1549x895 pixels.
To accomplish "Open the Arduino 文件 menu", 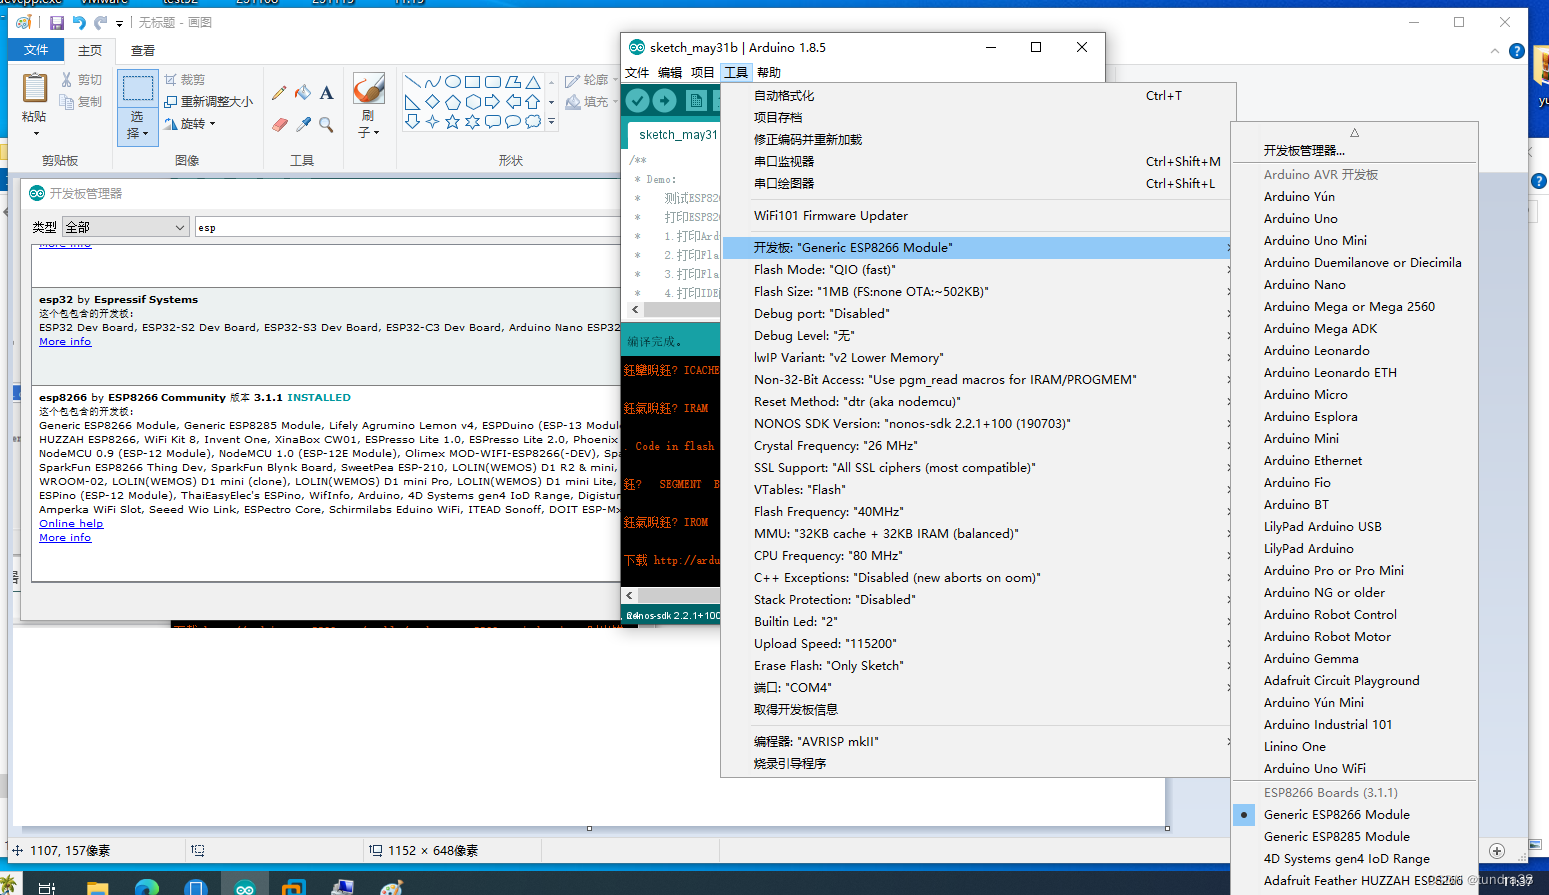I will pyautogui.click(x=637, y=72).
